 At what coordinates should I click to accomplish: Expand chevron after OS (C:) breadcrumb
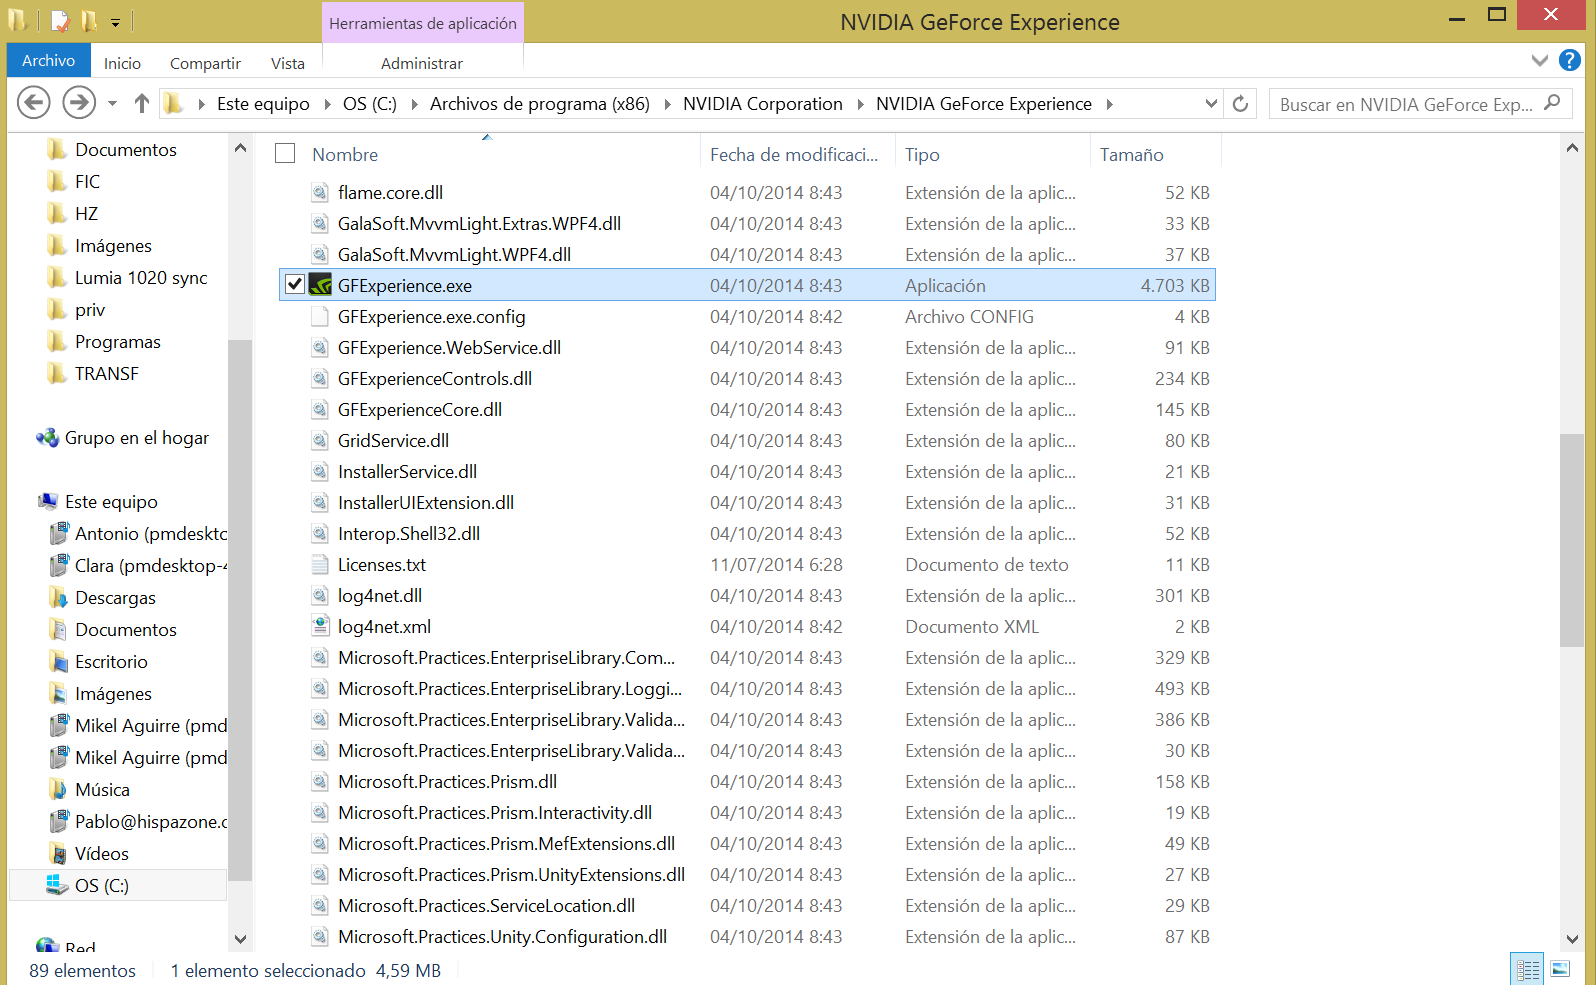[414, 104]
